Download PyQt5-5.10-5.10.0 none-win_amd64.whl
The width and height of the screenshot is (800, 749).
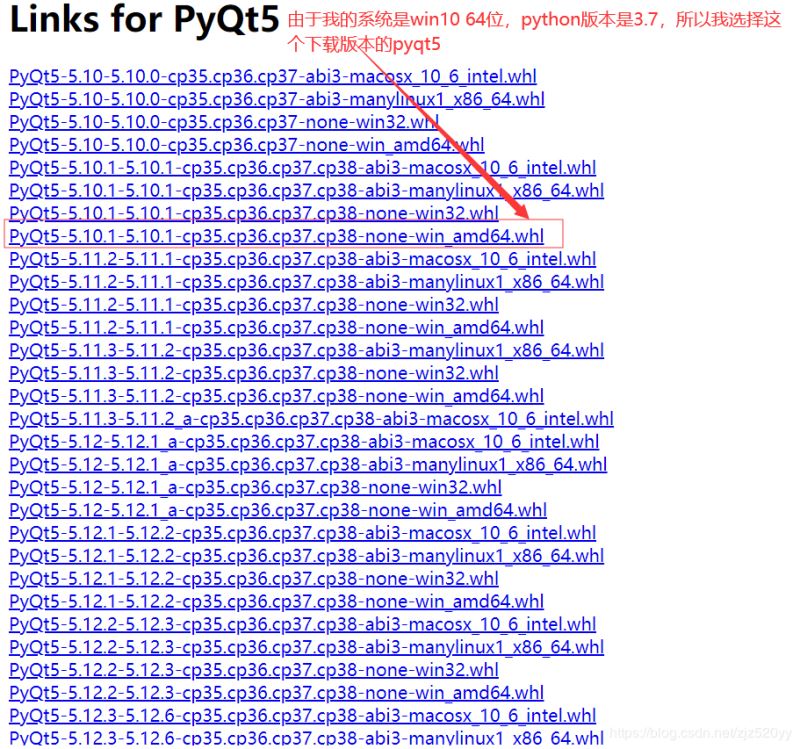(247, 145)
